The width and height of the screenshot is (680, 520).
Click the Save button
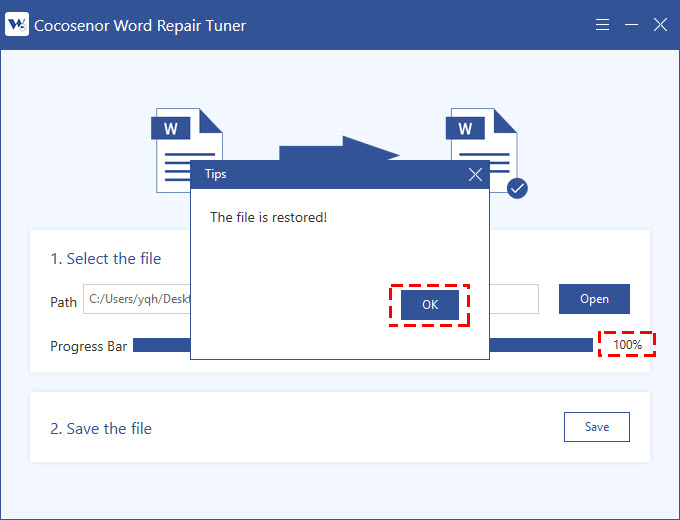tap(597, 427)
